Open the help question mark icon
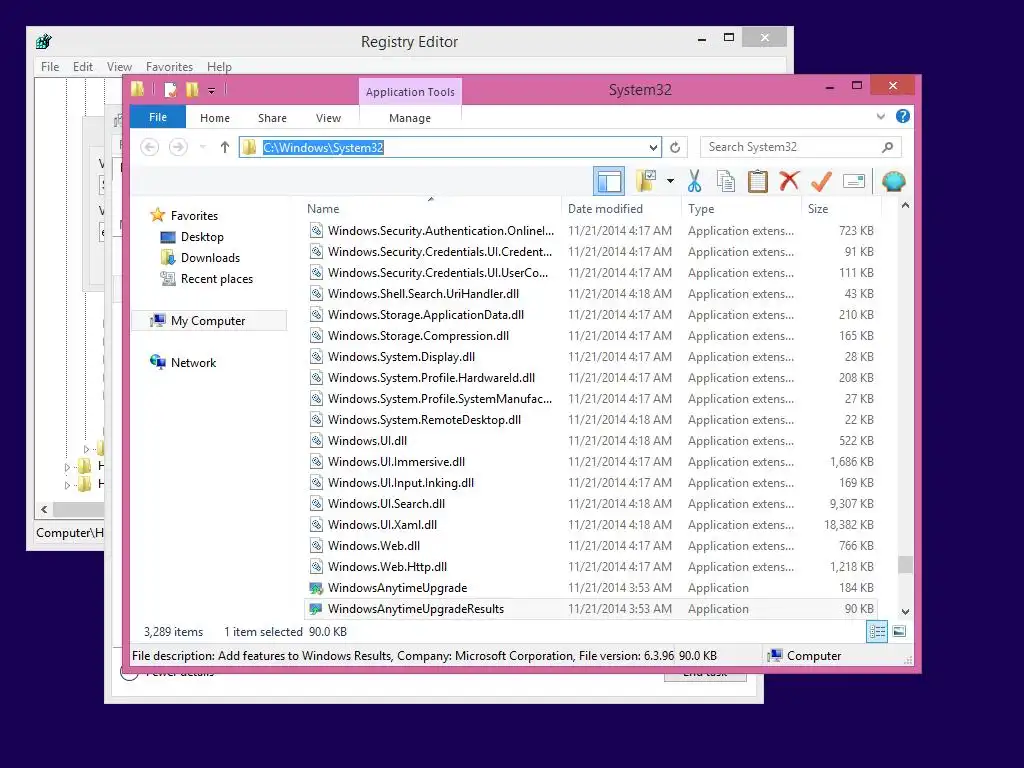The image size is (1024, 768). 903,116
